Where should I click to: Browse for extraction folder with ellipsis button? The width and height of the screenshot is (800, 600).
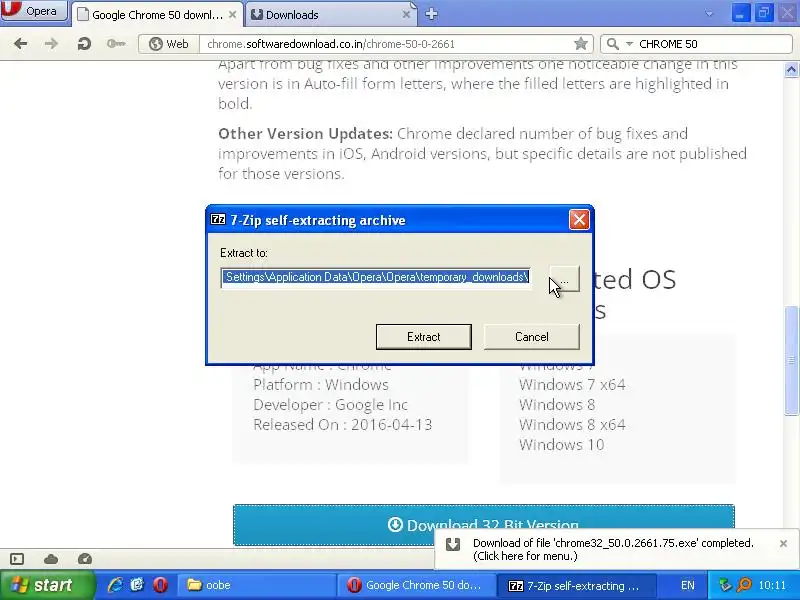click(565, 280)
